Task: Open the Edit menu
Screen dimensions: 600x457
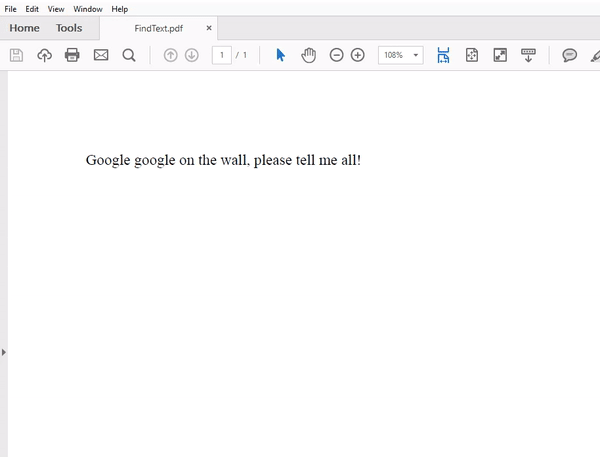Action: [32, 9]
